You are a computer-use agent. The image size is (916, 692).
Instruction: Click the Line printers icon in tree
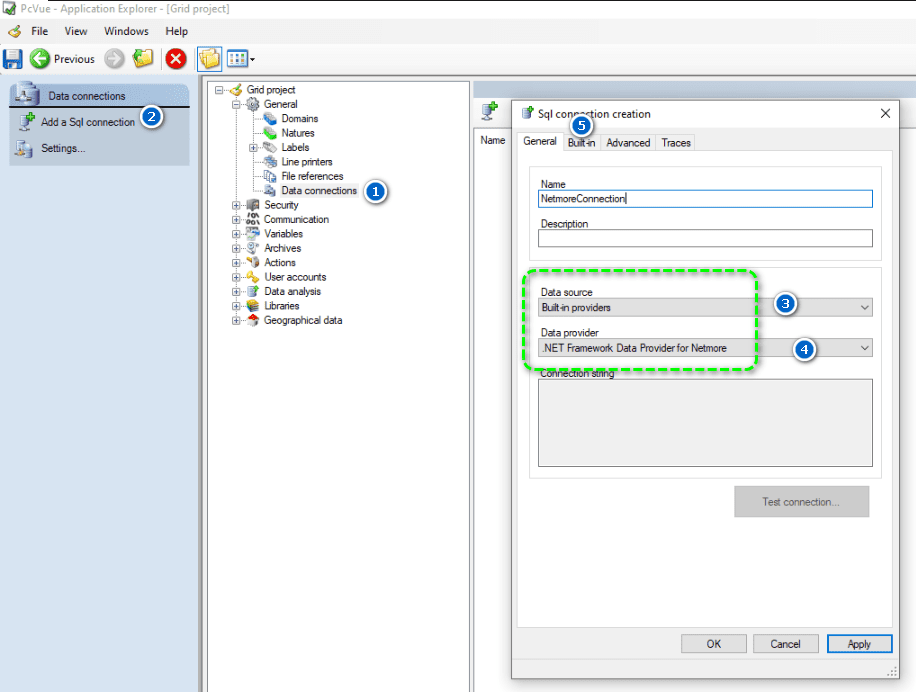[270, 162]
